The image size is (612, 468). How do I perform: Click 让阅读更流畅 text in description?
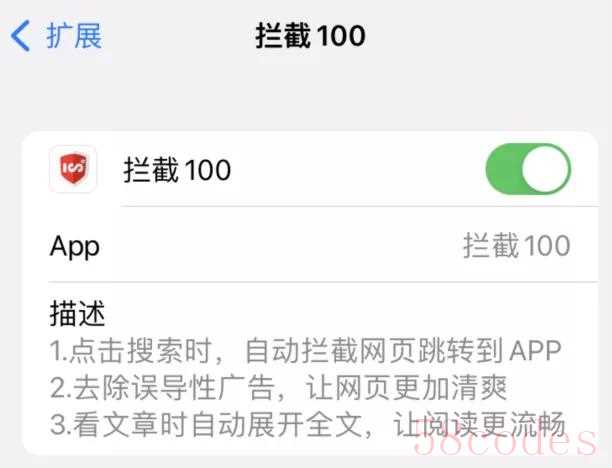point(479,424)
